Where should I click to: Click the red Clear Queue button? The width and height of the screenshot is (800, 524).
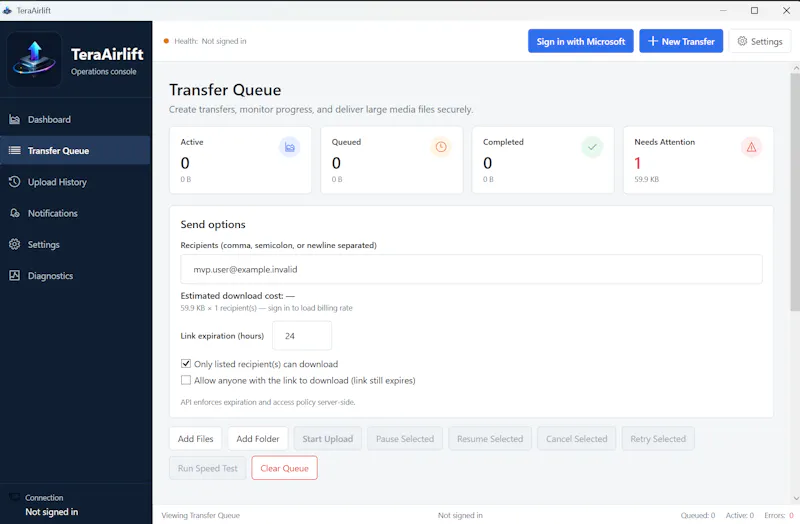point(284,468)
